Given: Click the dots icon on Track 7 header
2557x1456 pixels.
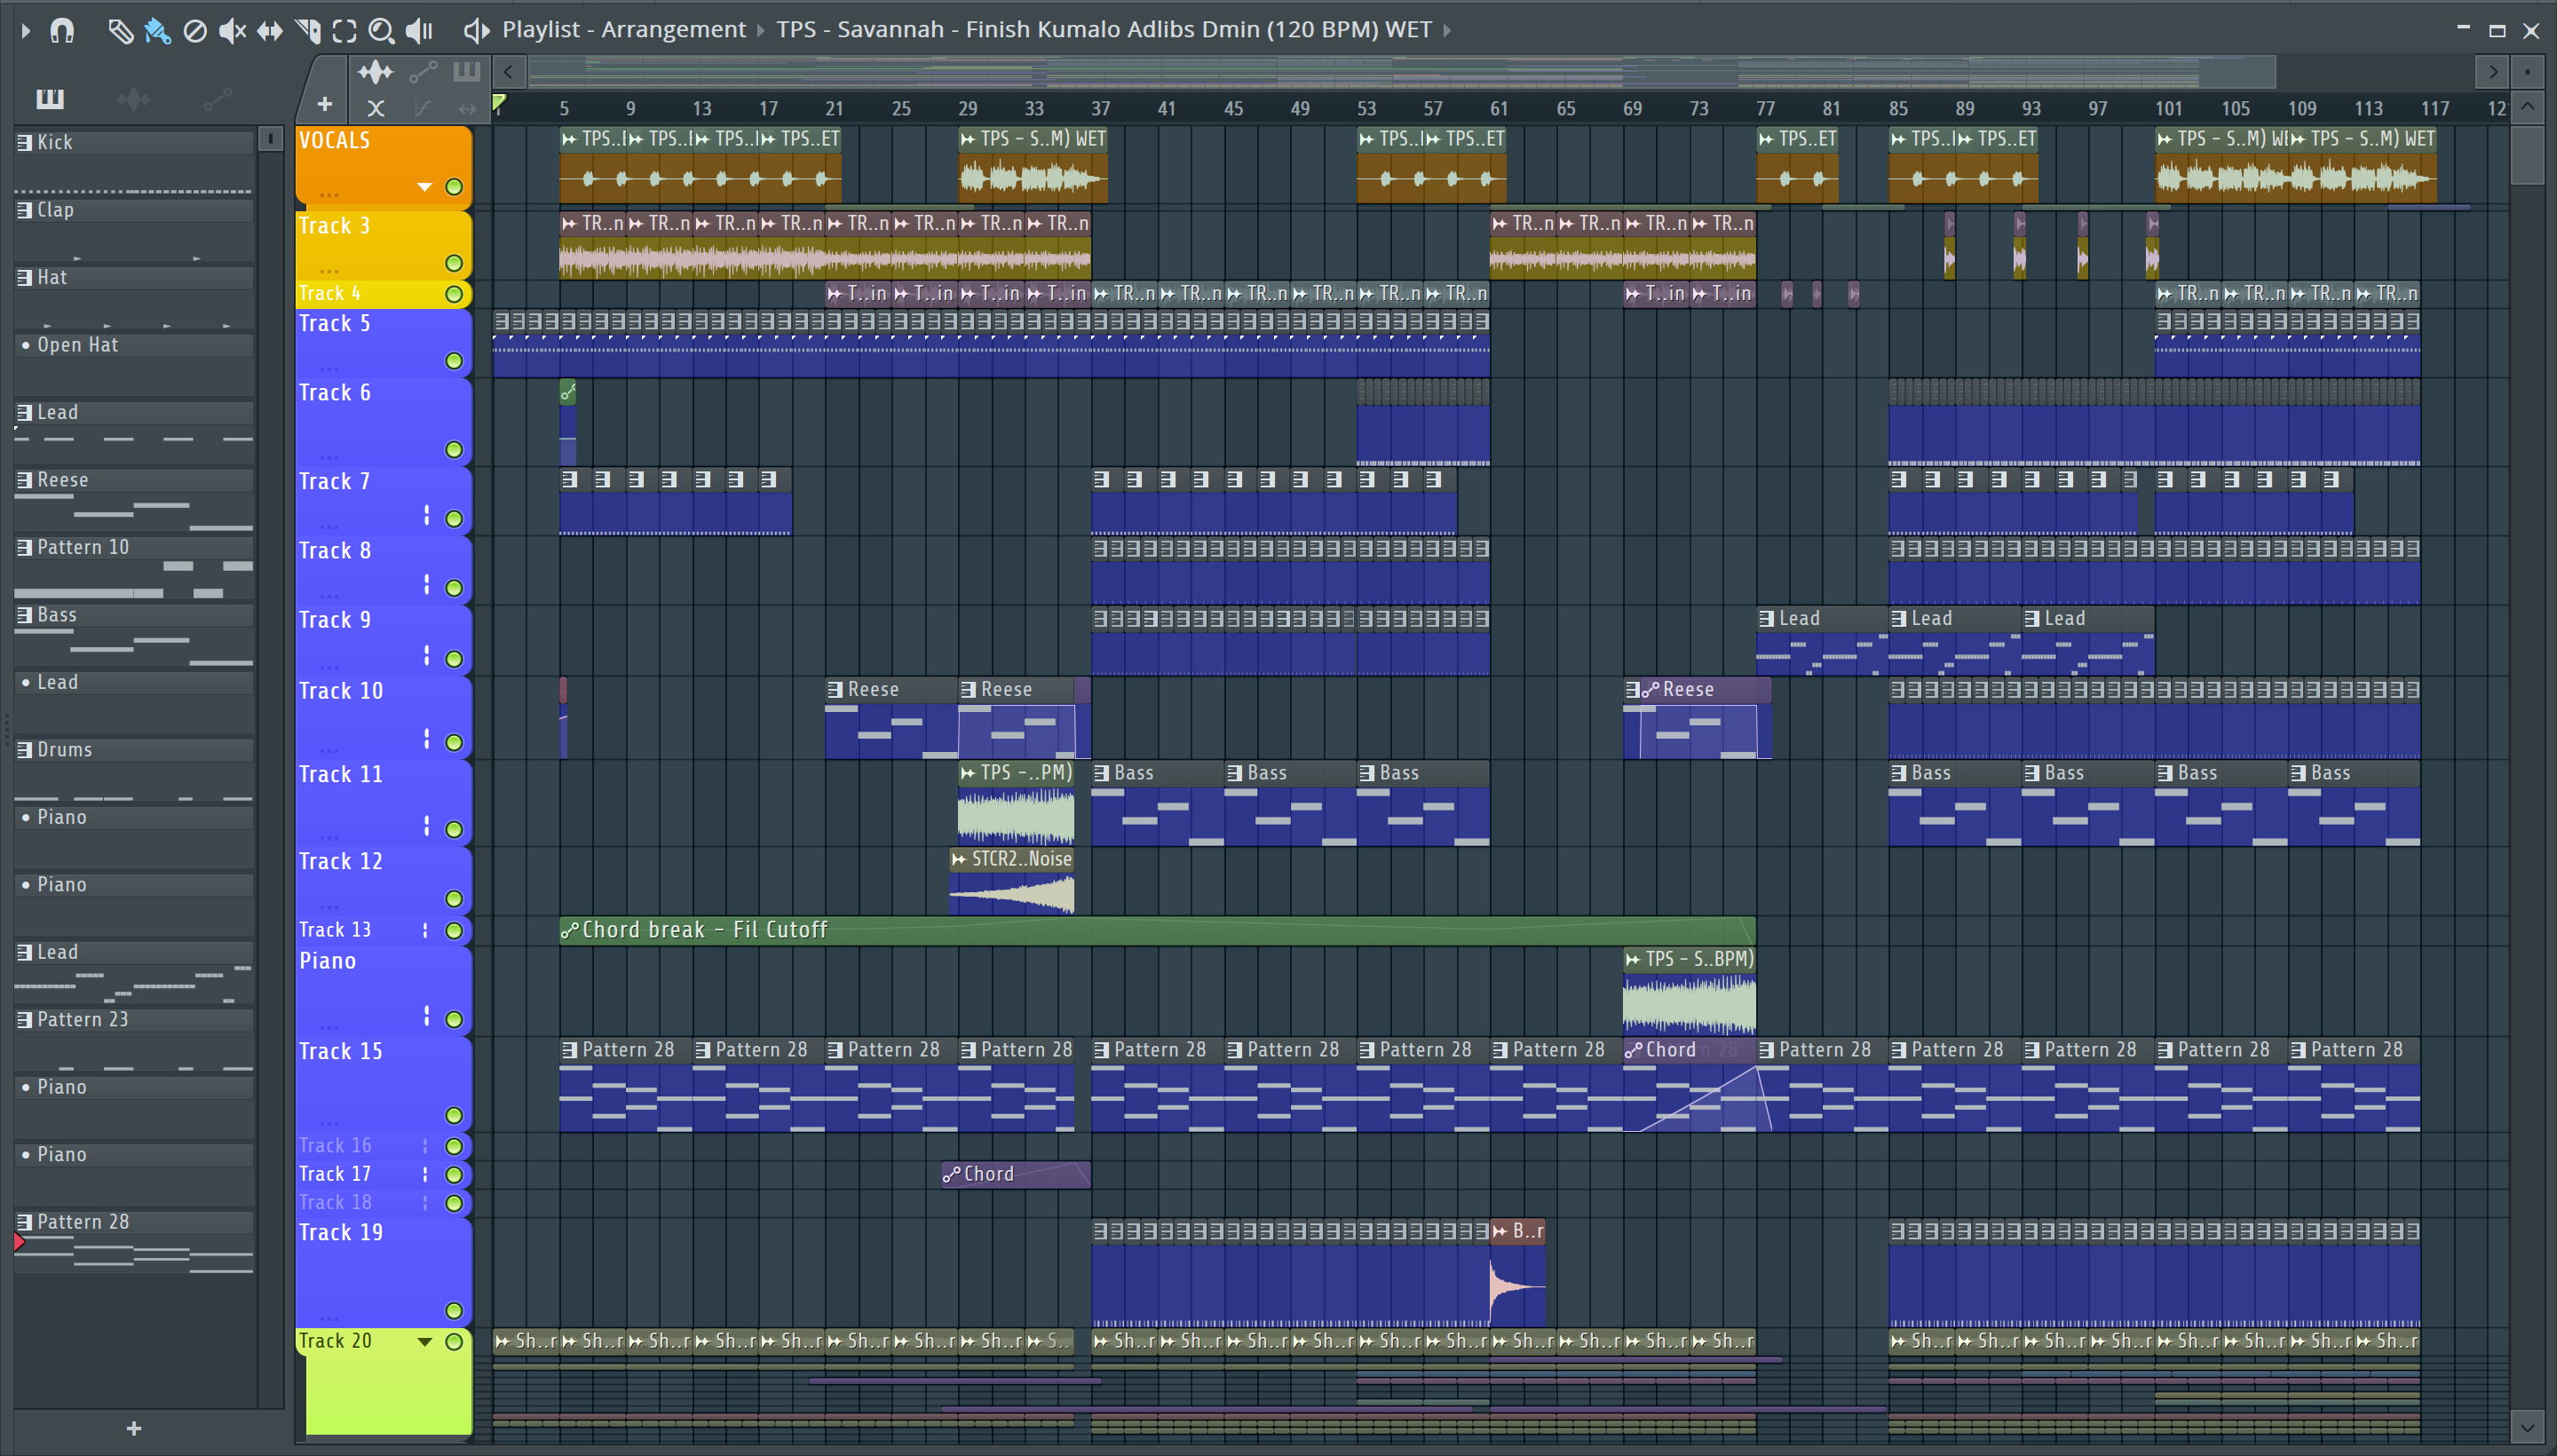Looking at the screenshot, I should 427,515.
